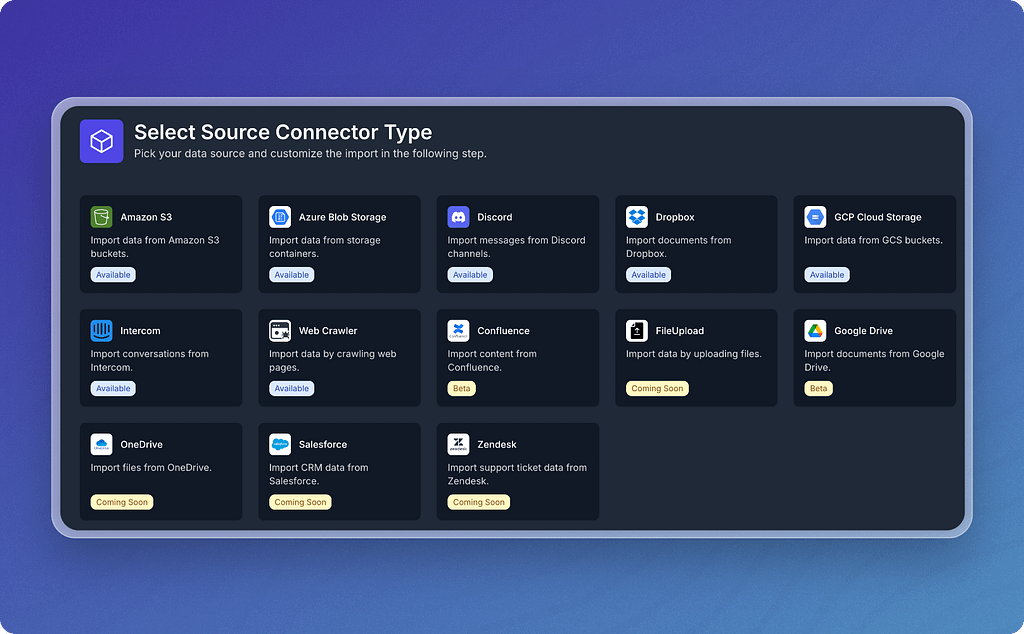This screenshot has height=634, width=1024.
Task: Click the Discord logo icon
Action: click(458, 217)
